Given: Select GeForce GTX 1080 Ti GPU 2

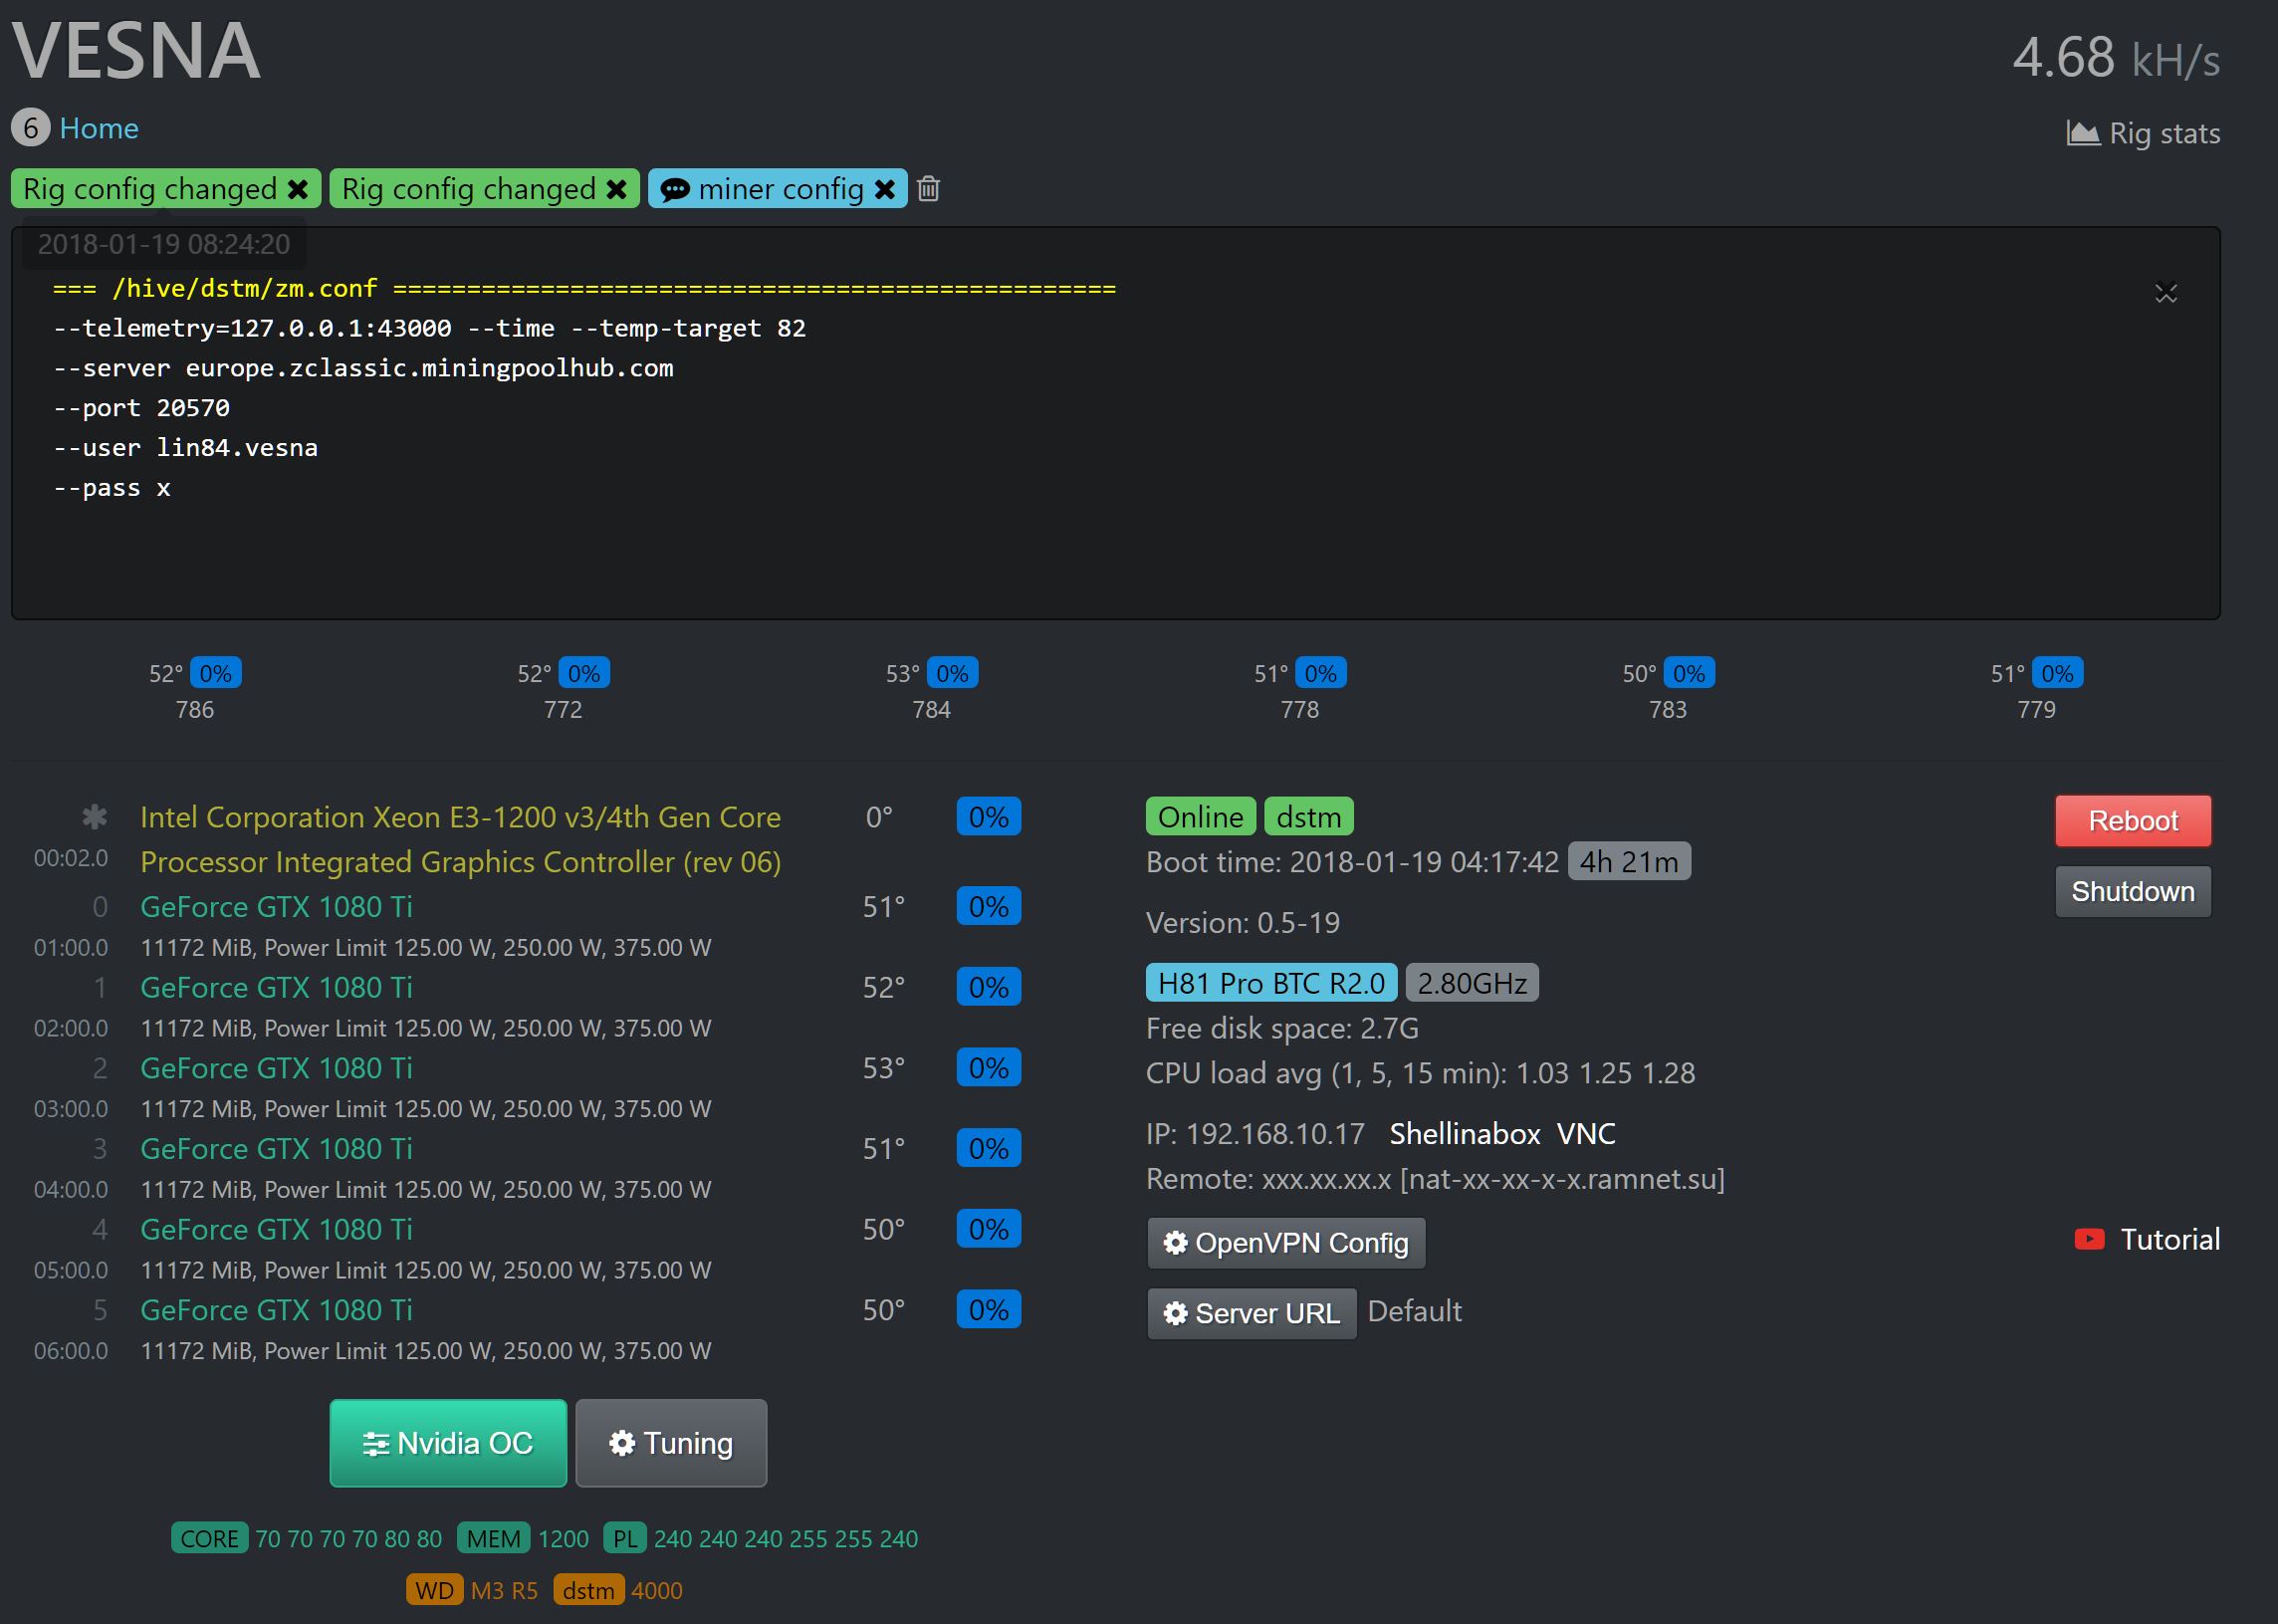Looking at the screenshot, I should pyautogui.click(x=276, y=1068).
